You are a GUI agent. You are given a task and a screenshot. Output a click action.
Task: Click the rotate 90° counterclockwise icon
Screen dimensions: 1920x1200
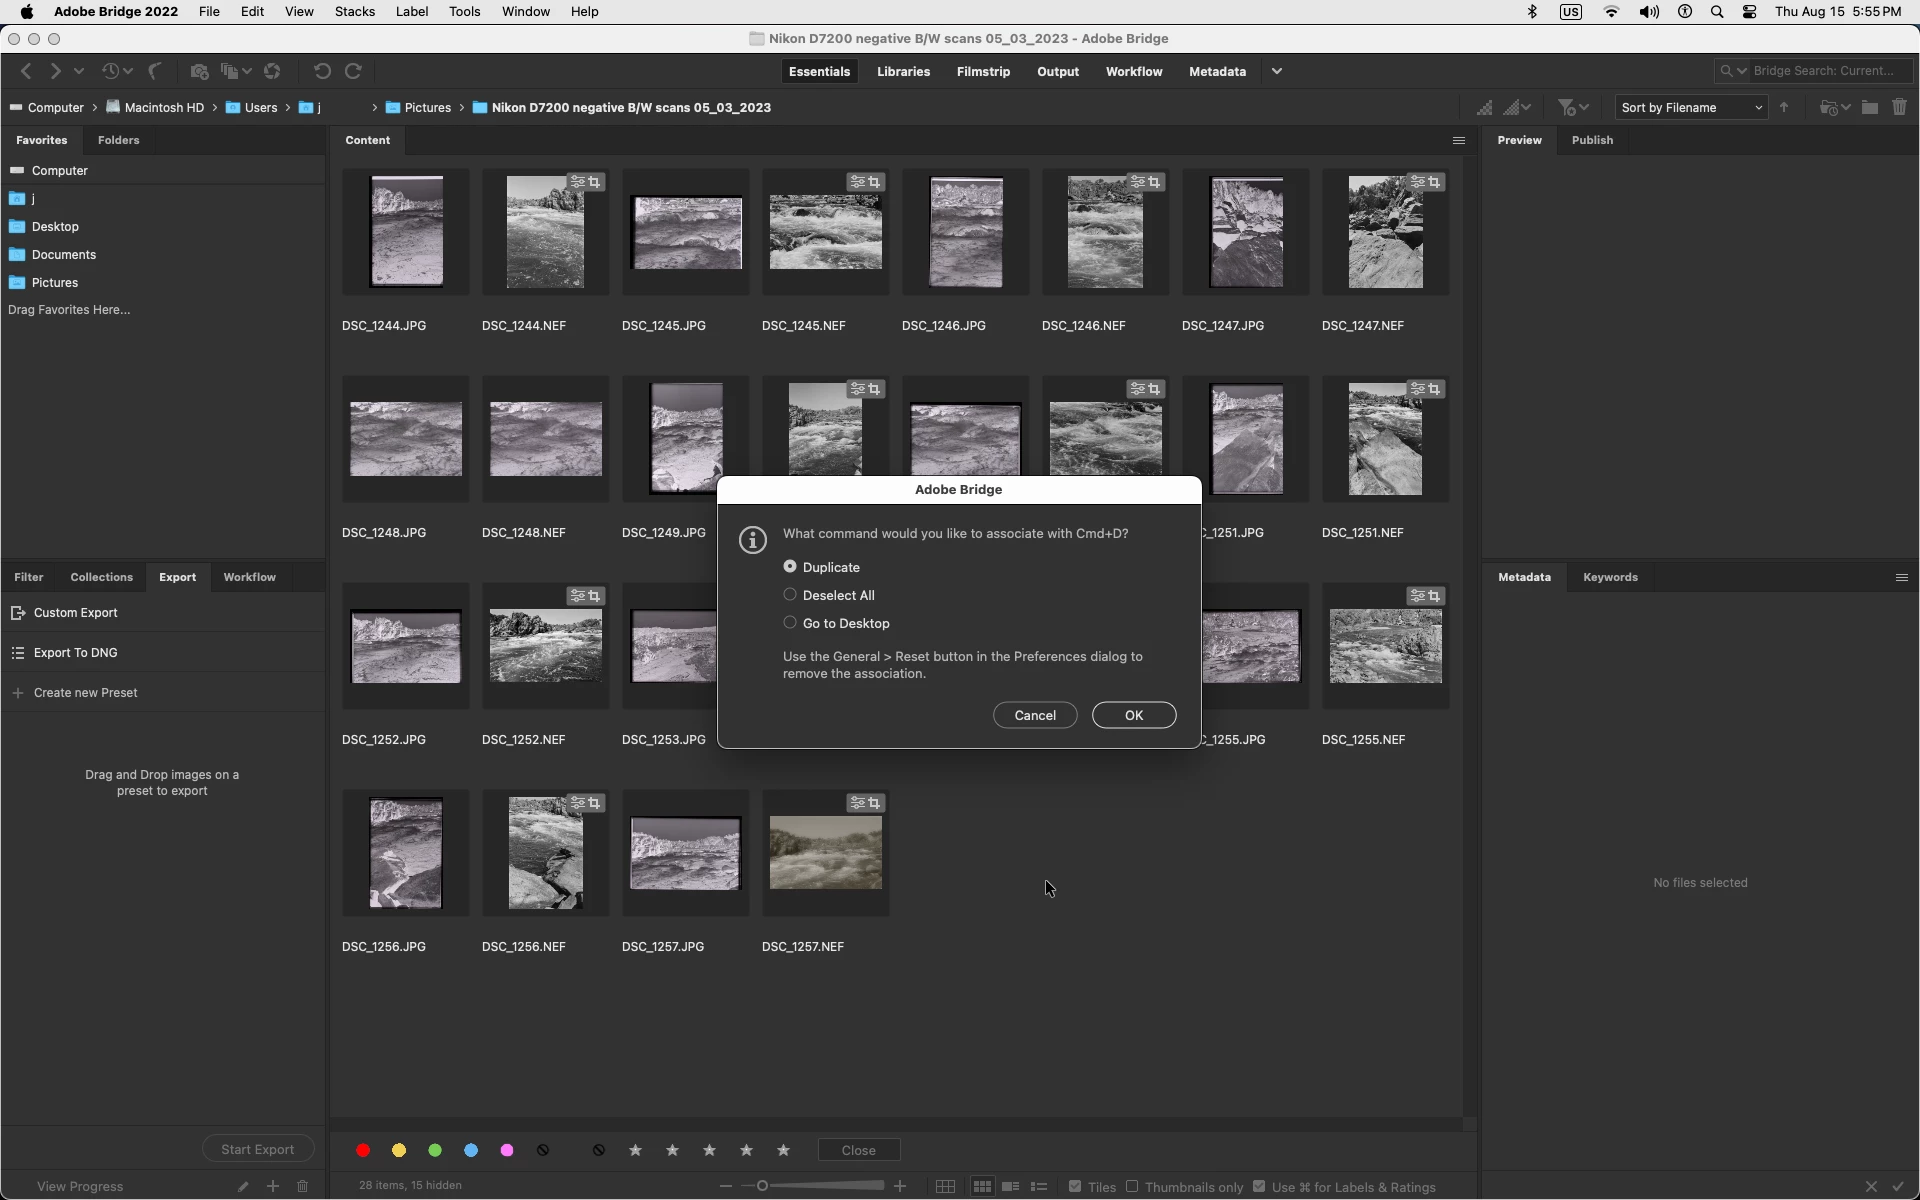[x=322, y=72]
